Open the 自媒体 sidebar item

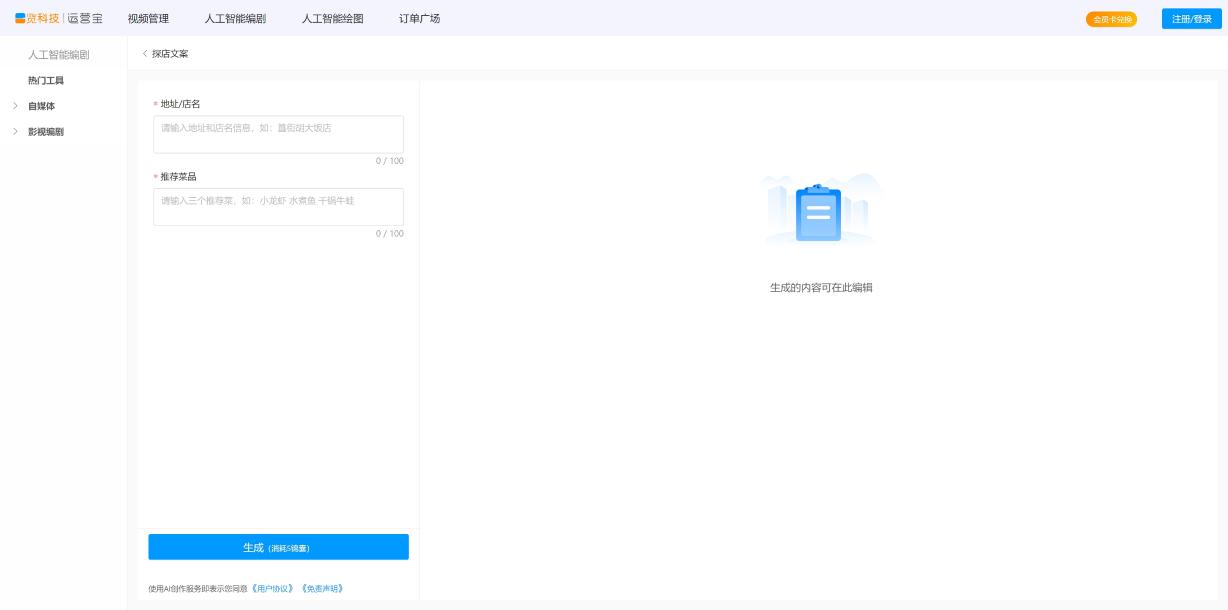pyautogui.click(x=42, y=106)
